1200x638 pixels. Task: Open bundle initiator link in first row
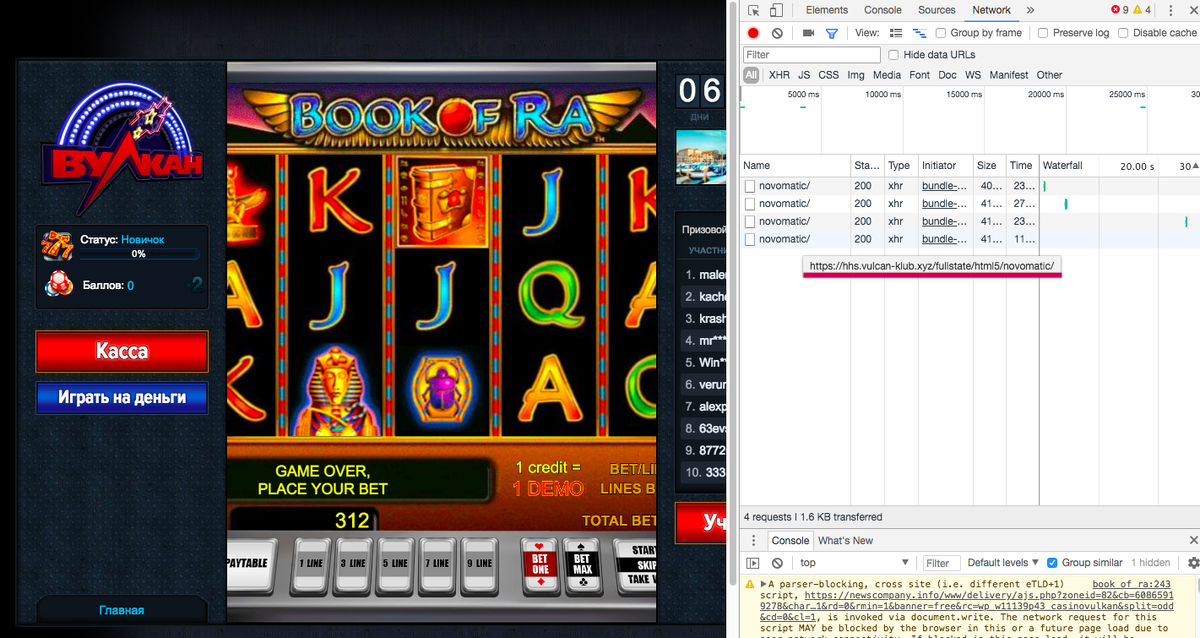(x=945, y=185)
